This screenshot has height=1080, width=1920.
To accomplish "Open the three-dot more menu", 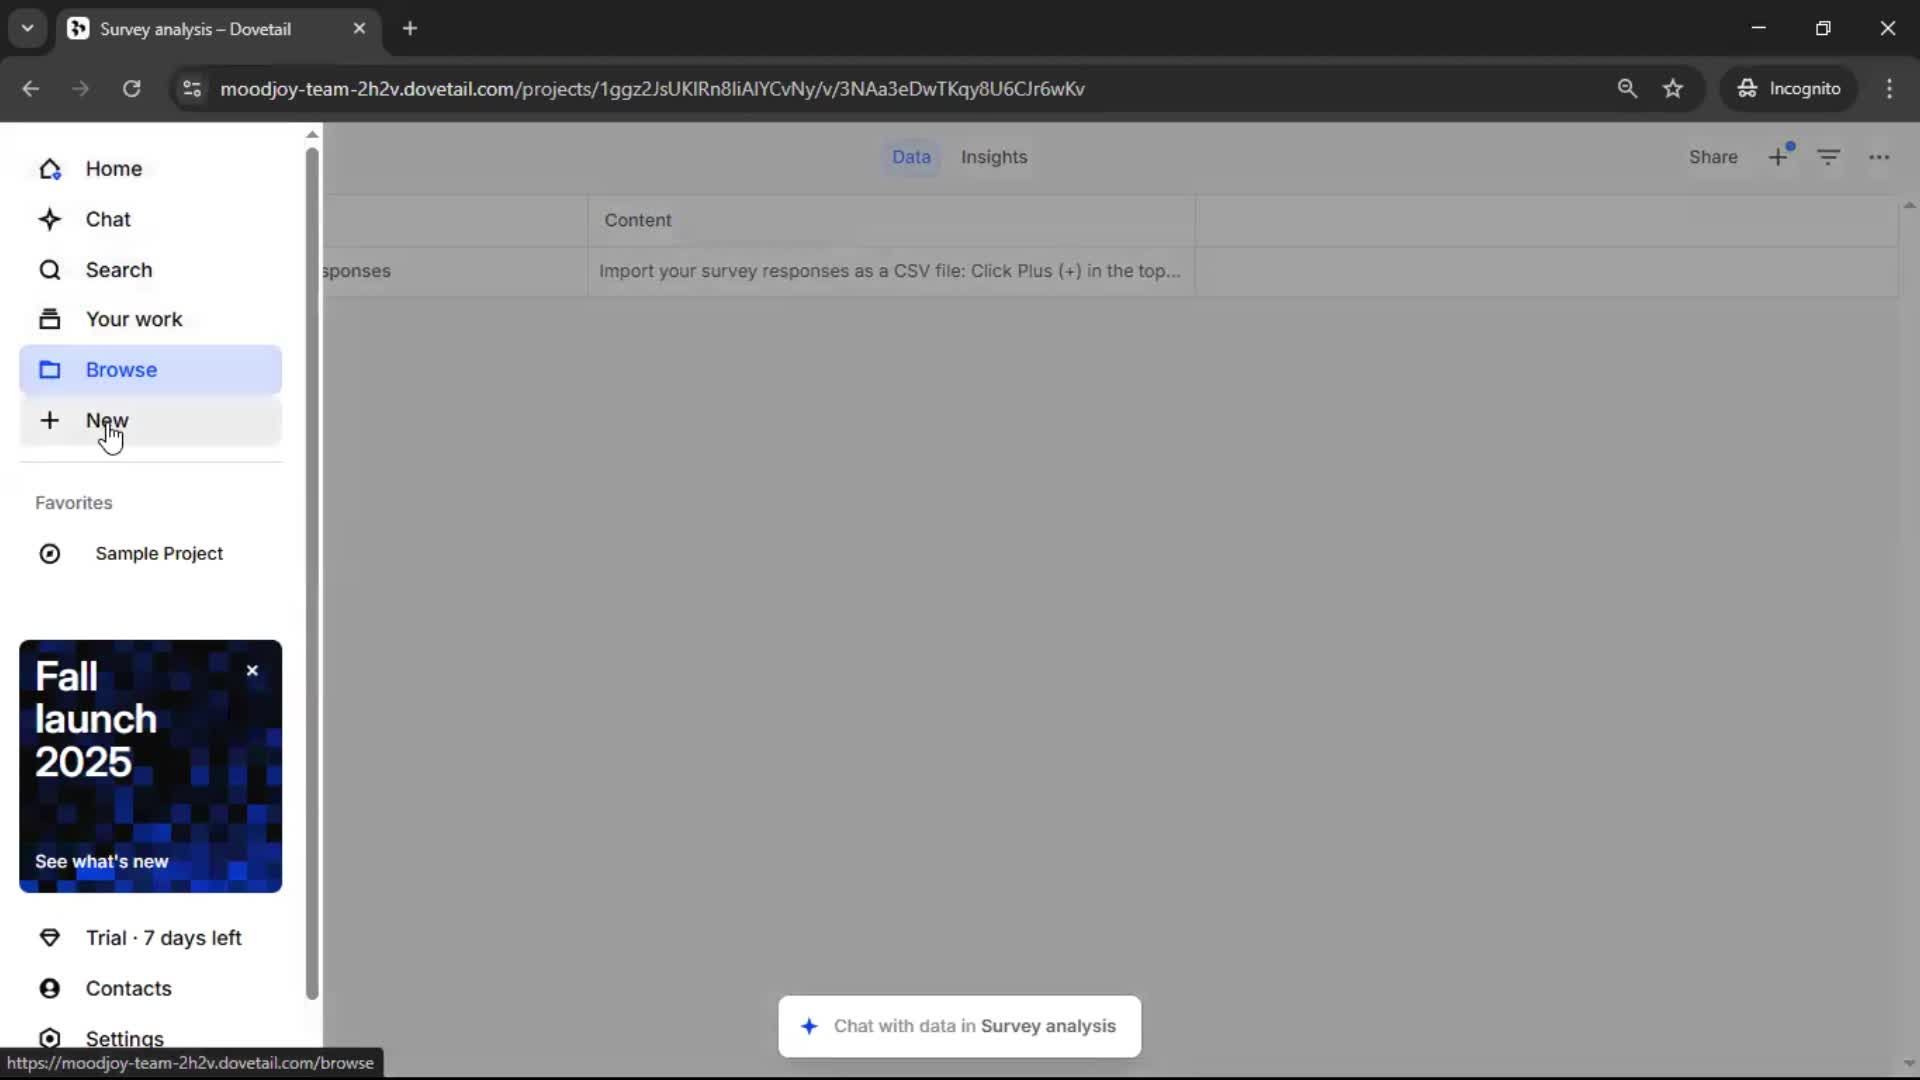I will tap(1879, 157).
